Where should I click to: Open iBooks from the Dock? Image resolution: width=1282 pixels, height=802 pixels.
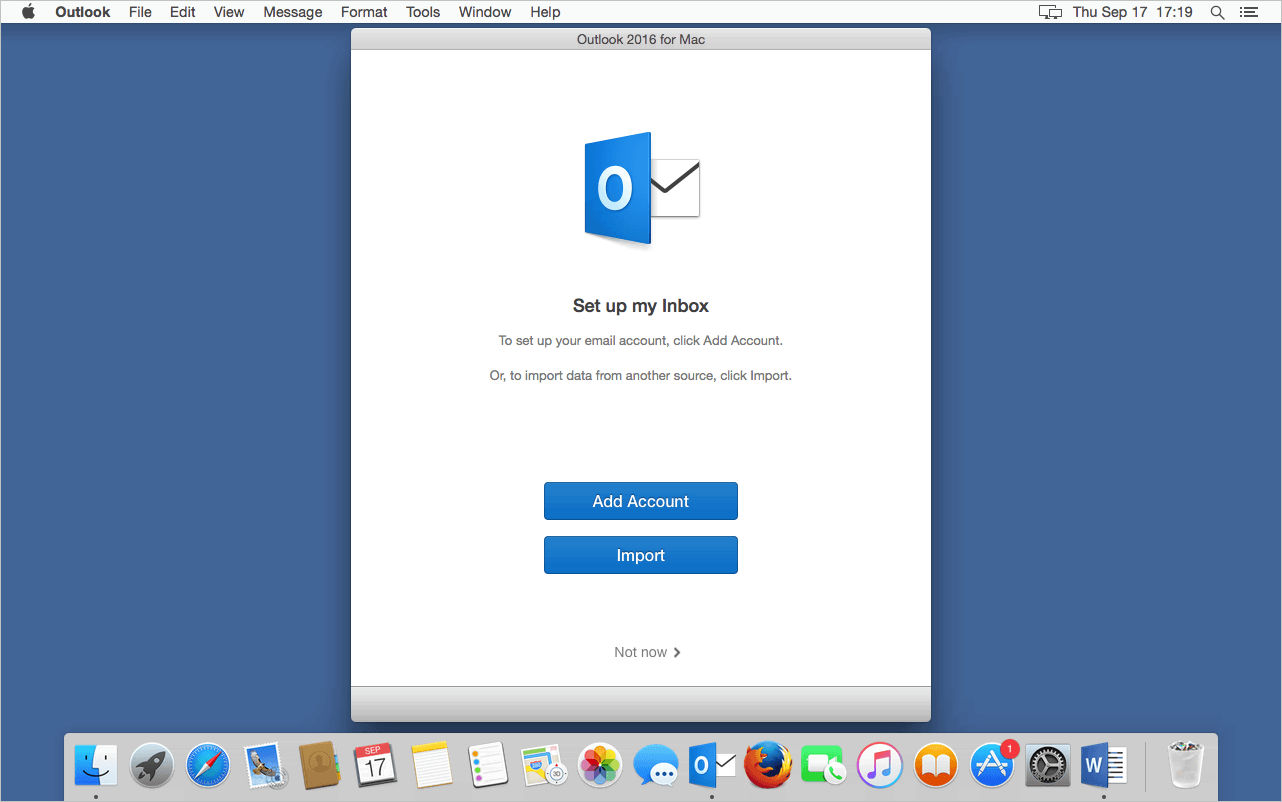pos(936,766)
